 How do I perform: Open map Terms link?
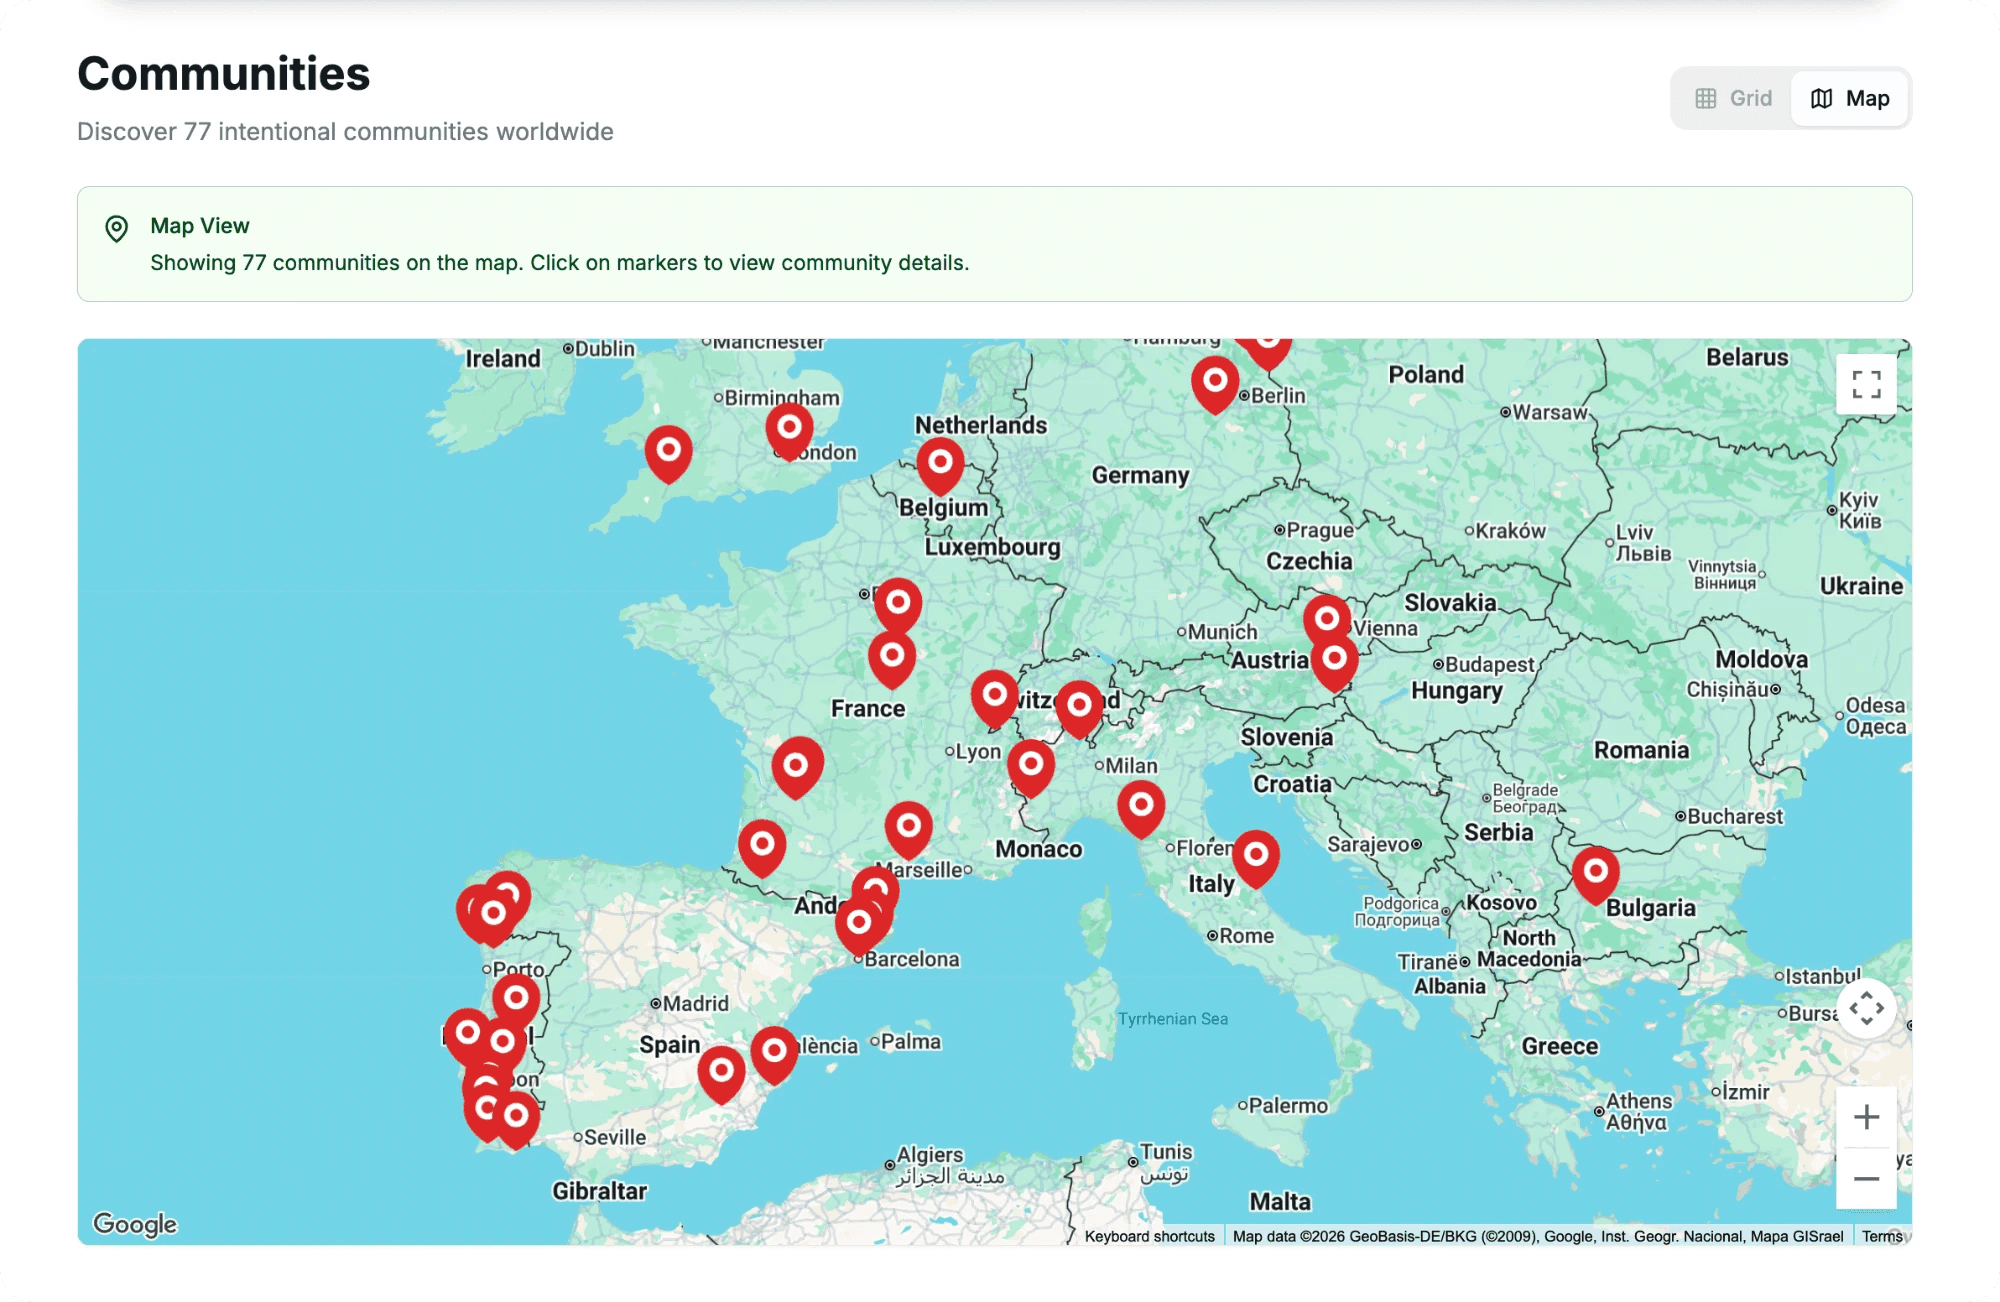click(x=1882, y=1236)
